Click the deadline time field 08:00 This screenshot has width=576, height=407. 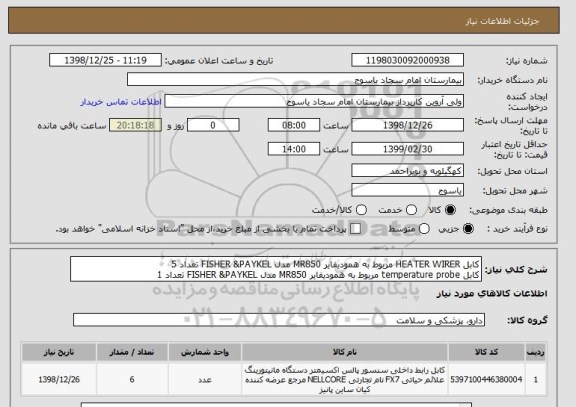pyautogui.click(x=294, y=125)
